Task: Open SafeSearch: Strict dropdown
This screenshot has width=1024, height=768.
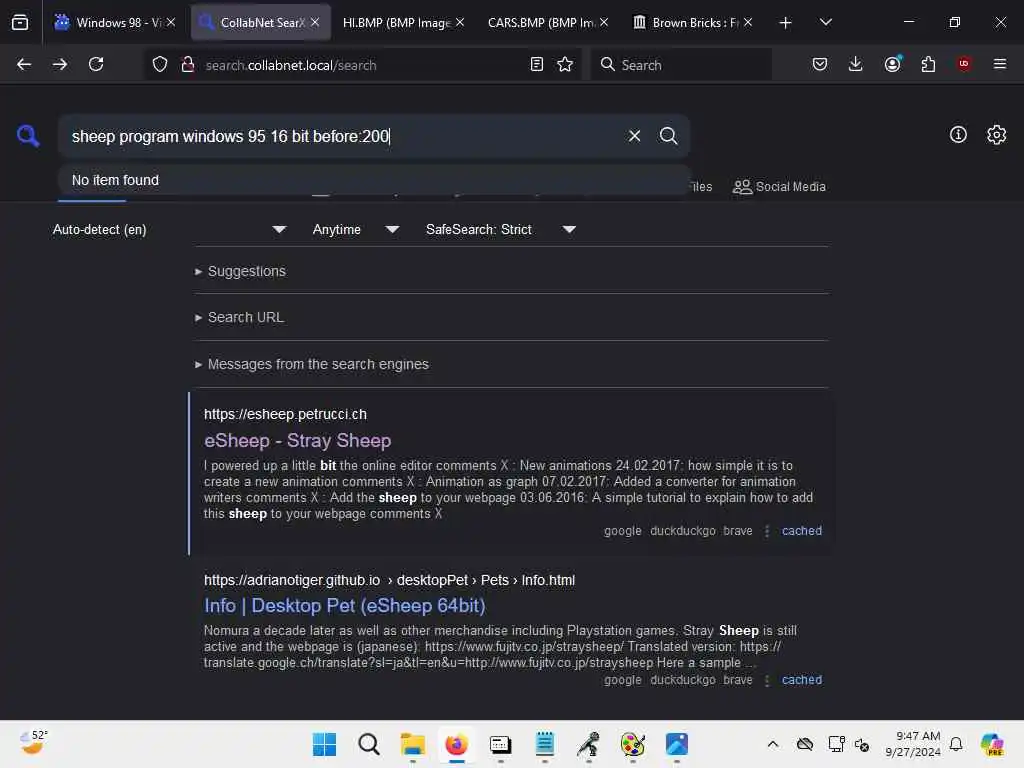Action: coord(500,230)
